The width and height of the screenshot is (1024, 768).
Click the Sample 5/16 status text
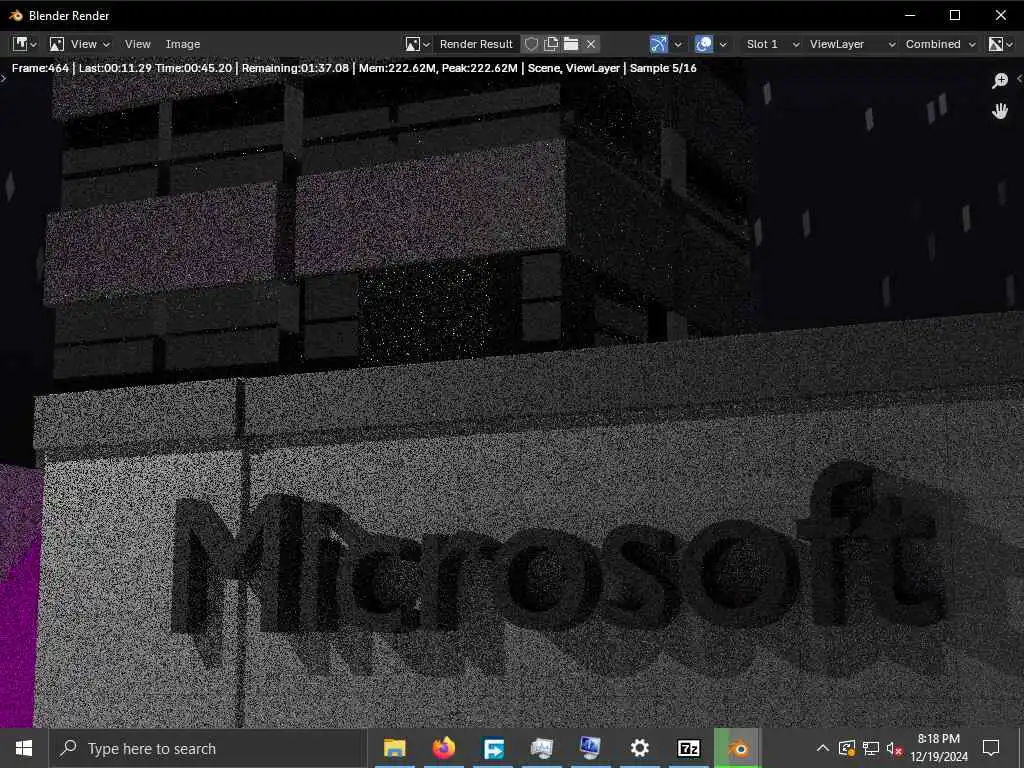click(663, 68)
